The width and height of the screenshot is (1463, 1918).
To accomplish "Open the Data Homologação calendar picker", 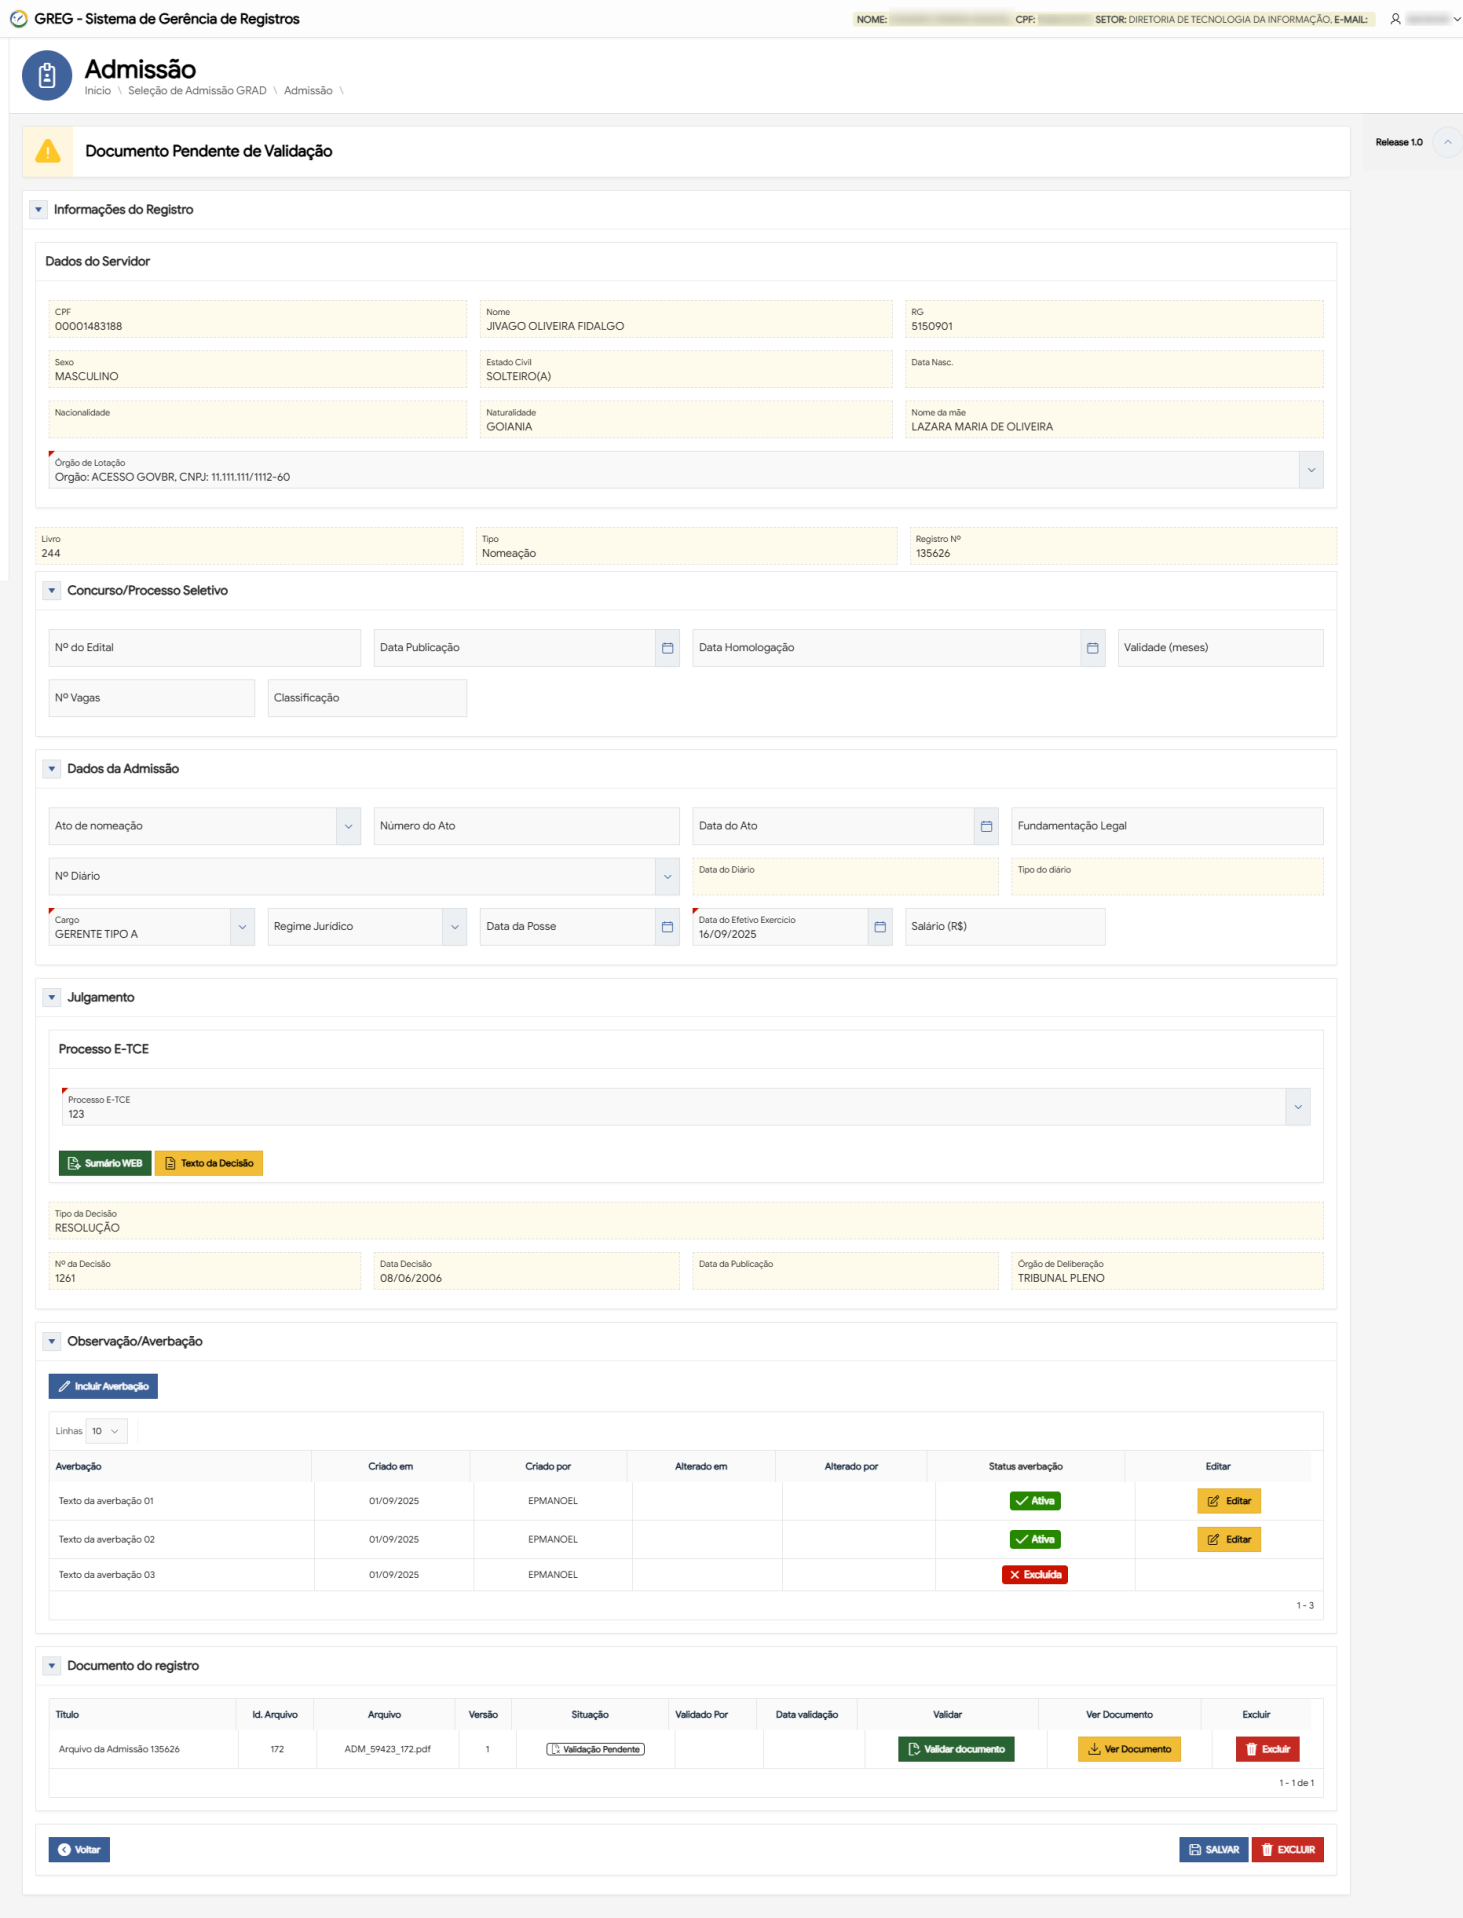I will point(1092,648).
